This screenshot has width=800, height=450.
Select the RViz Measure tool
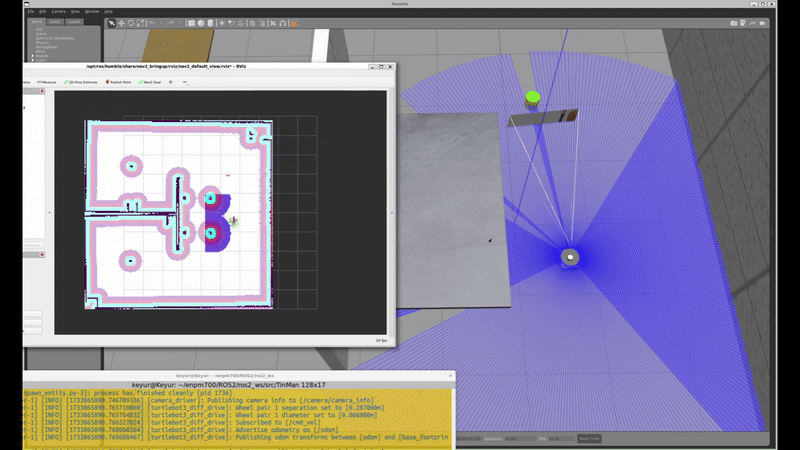coord(47,82)
